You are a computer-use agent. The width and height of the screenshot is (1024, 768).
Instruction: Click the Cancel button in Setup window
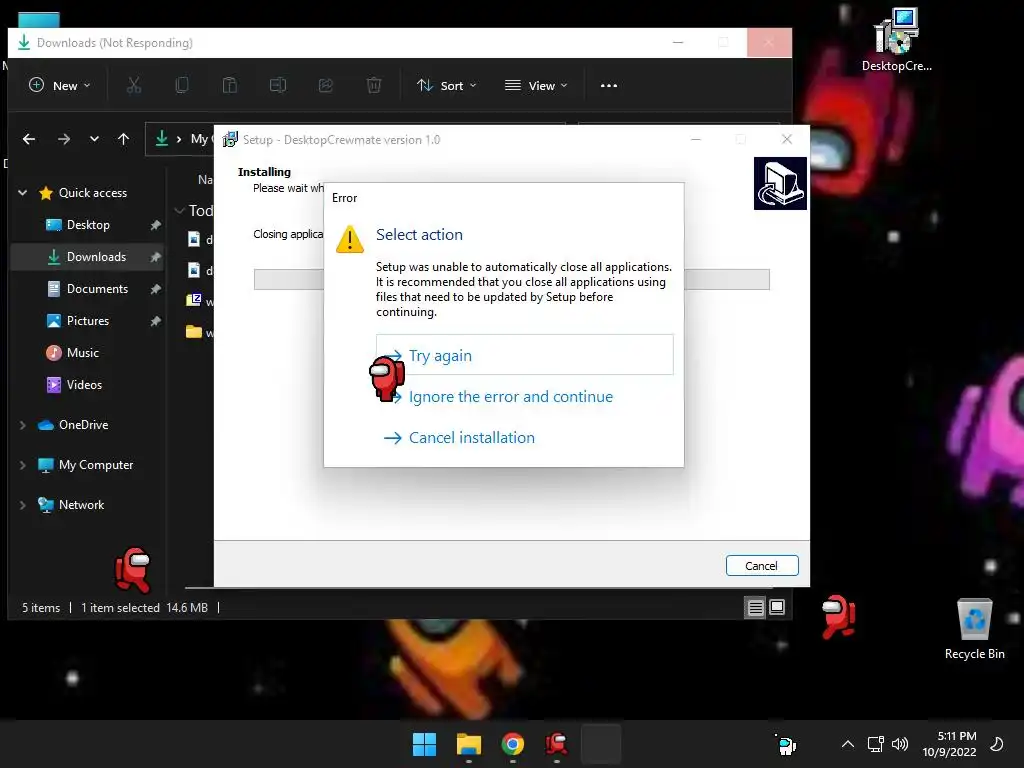point(761,566)
